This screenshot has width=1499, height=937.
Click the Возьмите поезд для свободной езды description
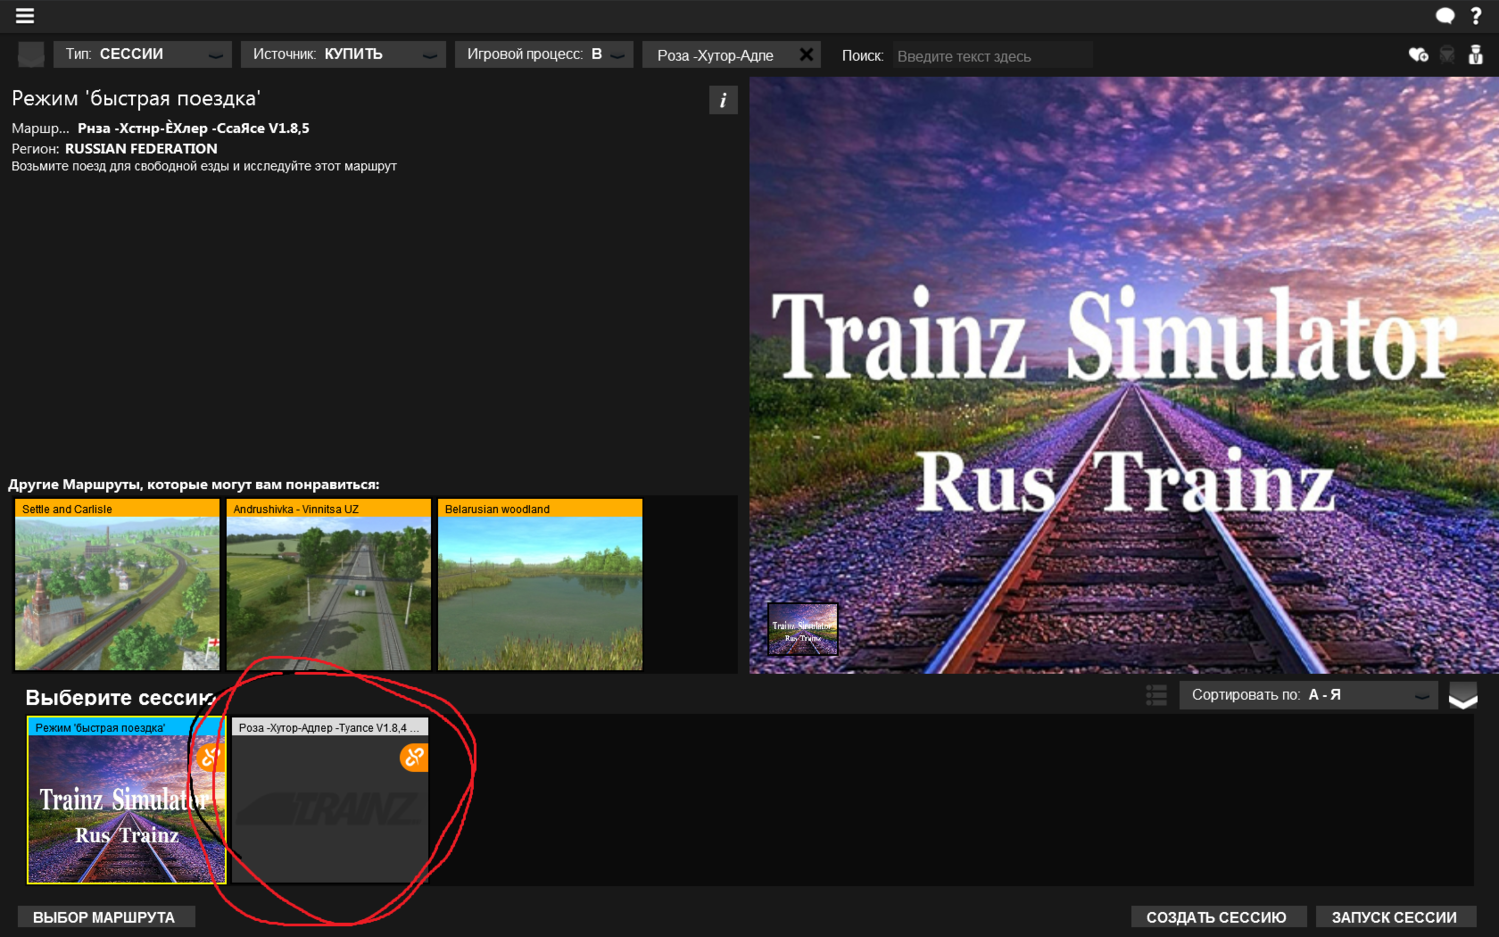(x=204, y=166)
